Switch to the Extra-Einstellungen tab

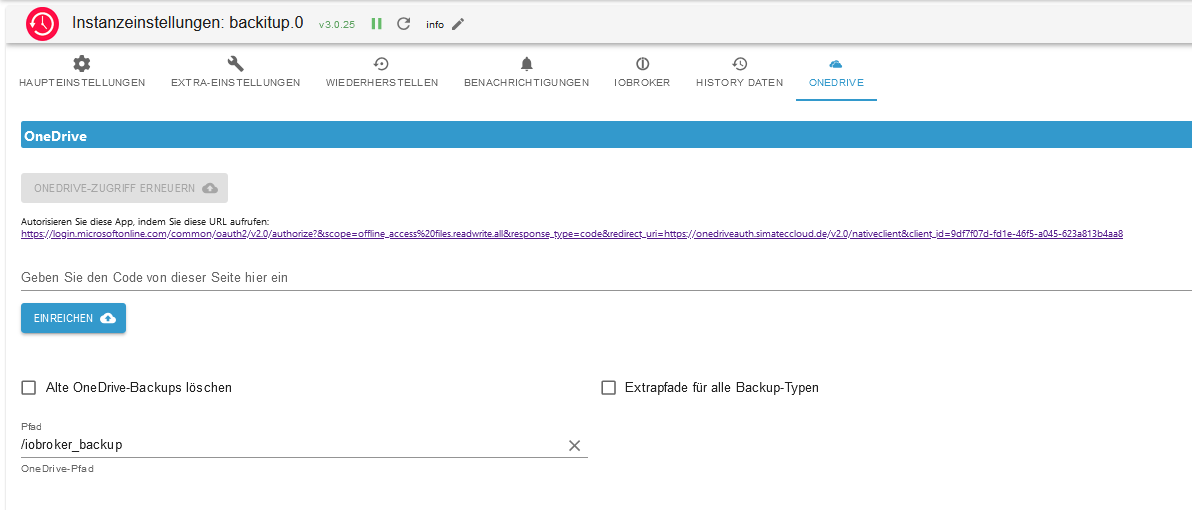click(x=236, y=73)
